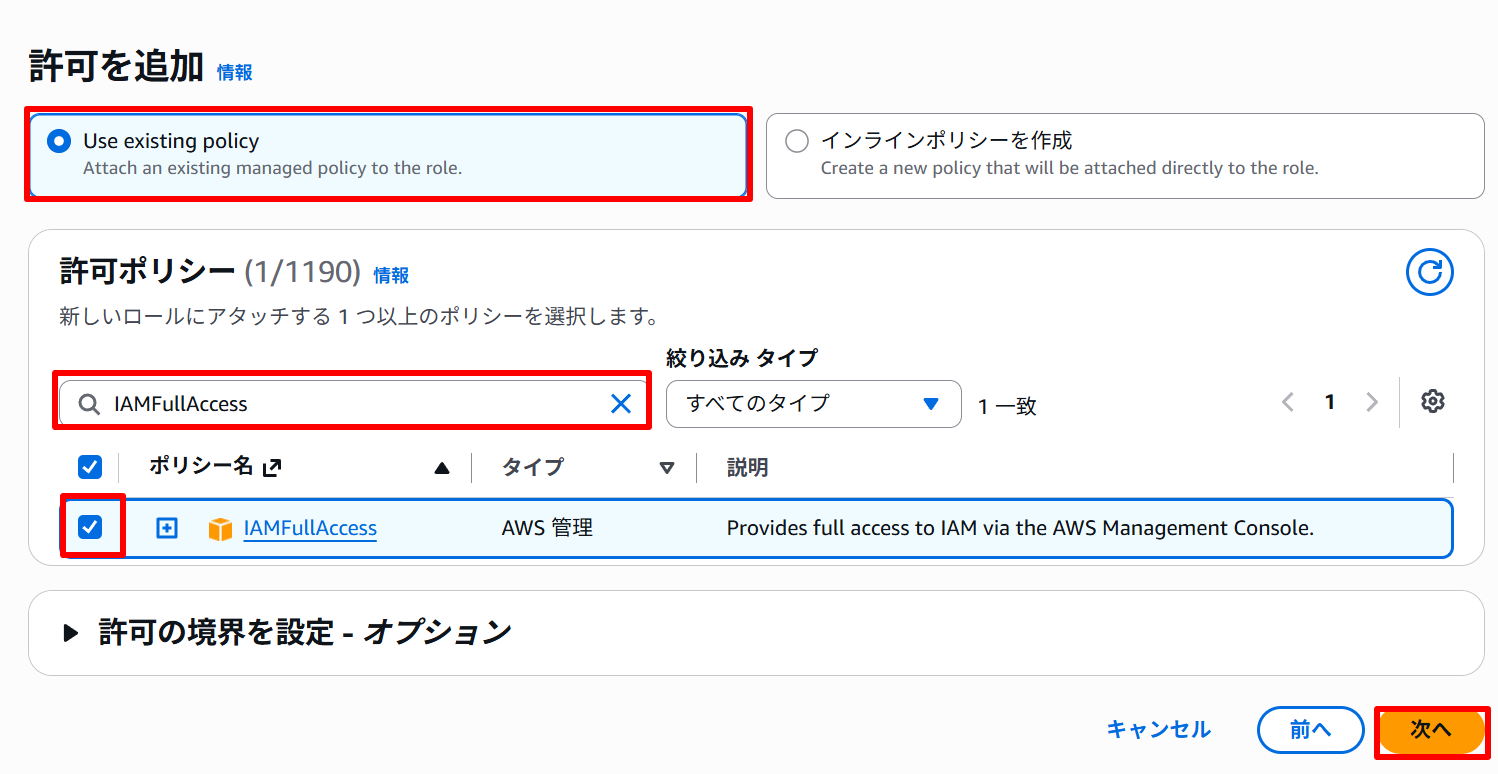Click the キャンセル link

(1159, 730)
